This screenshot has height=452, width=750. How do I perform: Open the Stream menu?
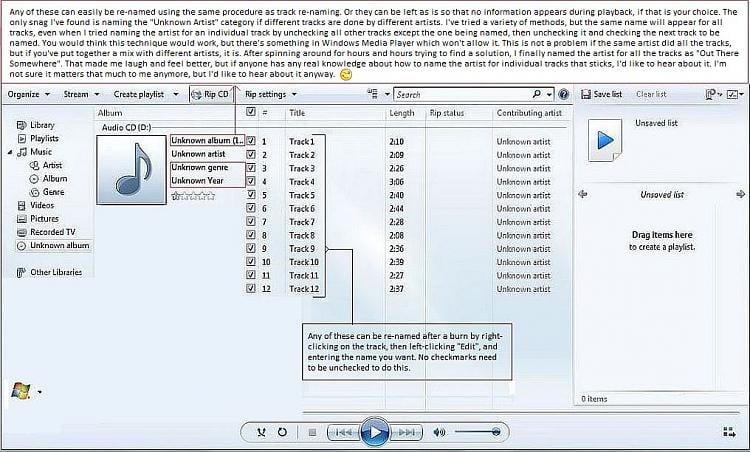(x=81, y=94)
